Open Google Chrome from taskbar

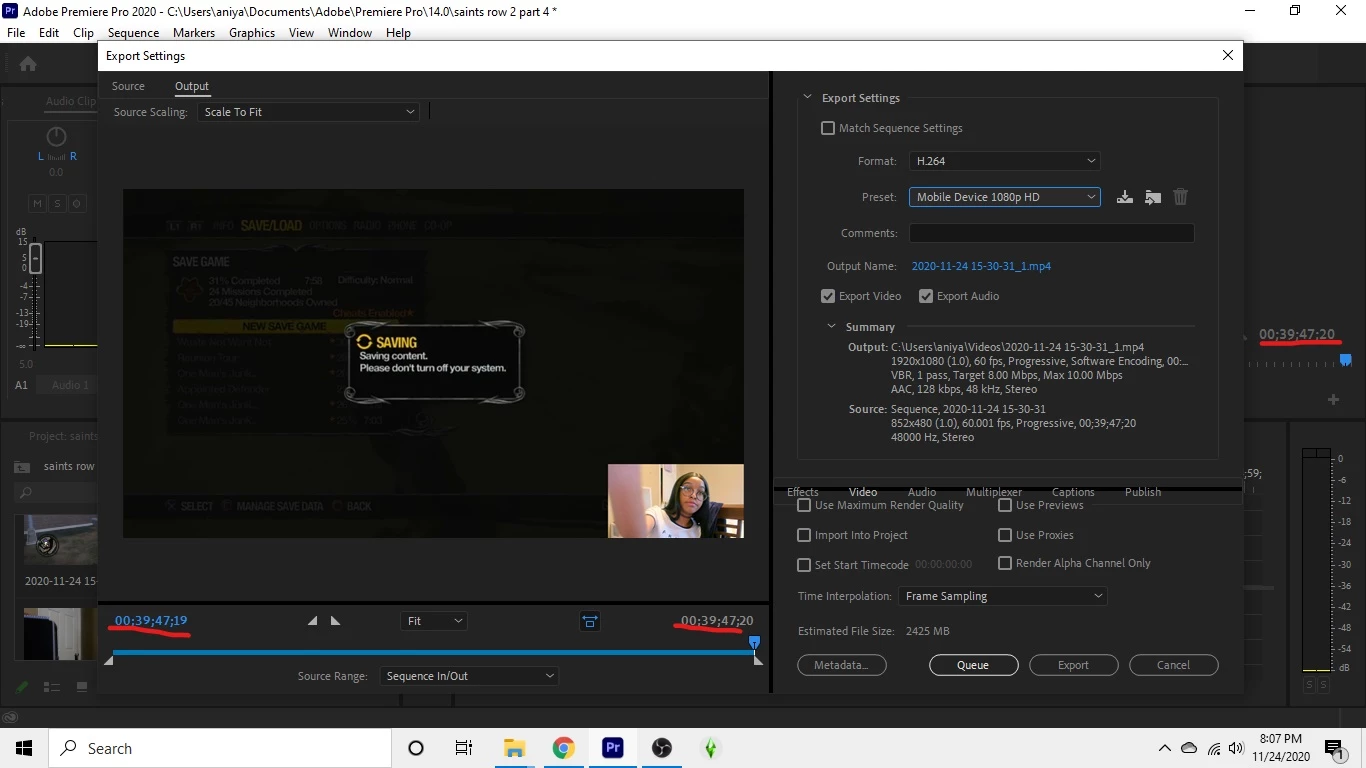point(563,748)
